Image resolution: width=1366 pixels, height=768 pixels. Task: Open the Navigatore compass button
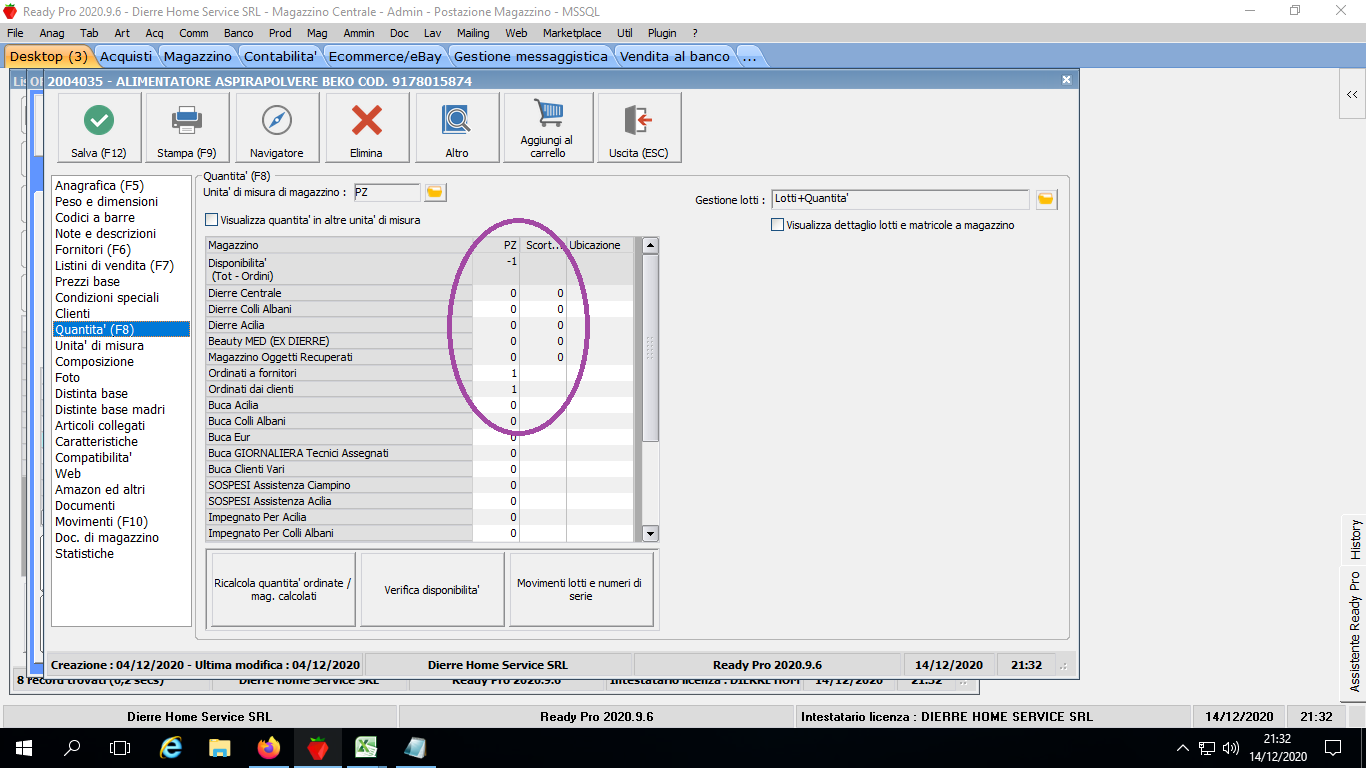(x=277, y=127)
